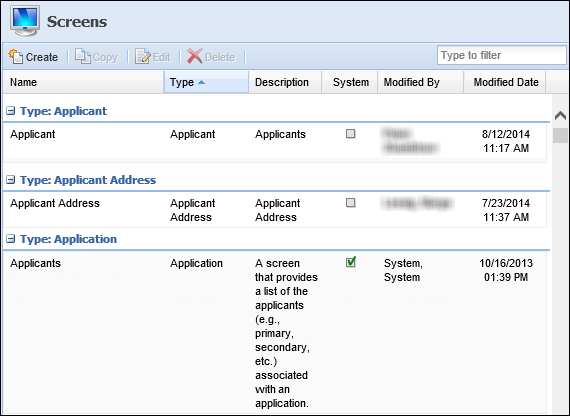Click the Copy documents icon
Image resolution: width=570 pixels, height=416 pixels.
pos(83,56)
